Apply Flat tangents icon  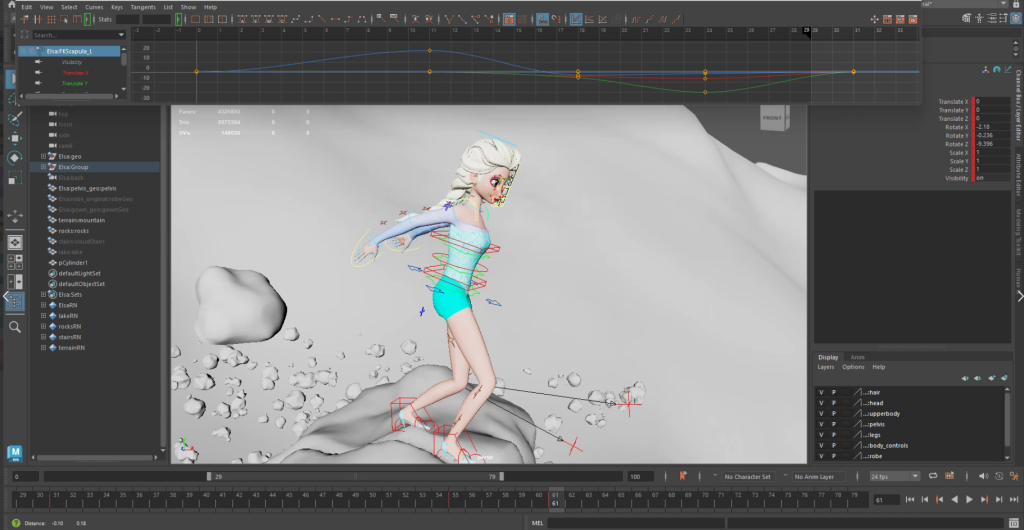point(335,20)
